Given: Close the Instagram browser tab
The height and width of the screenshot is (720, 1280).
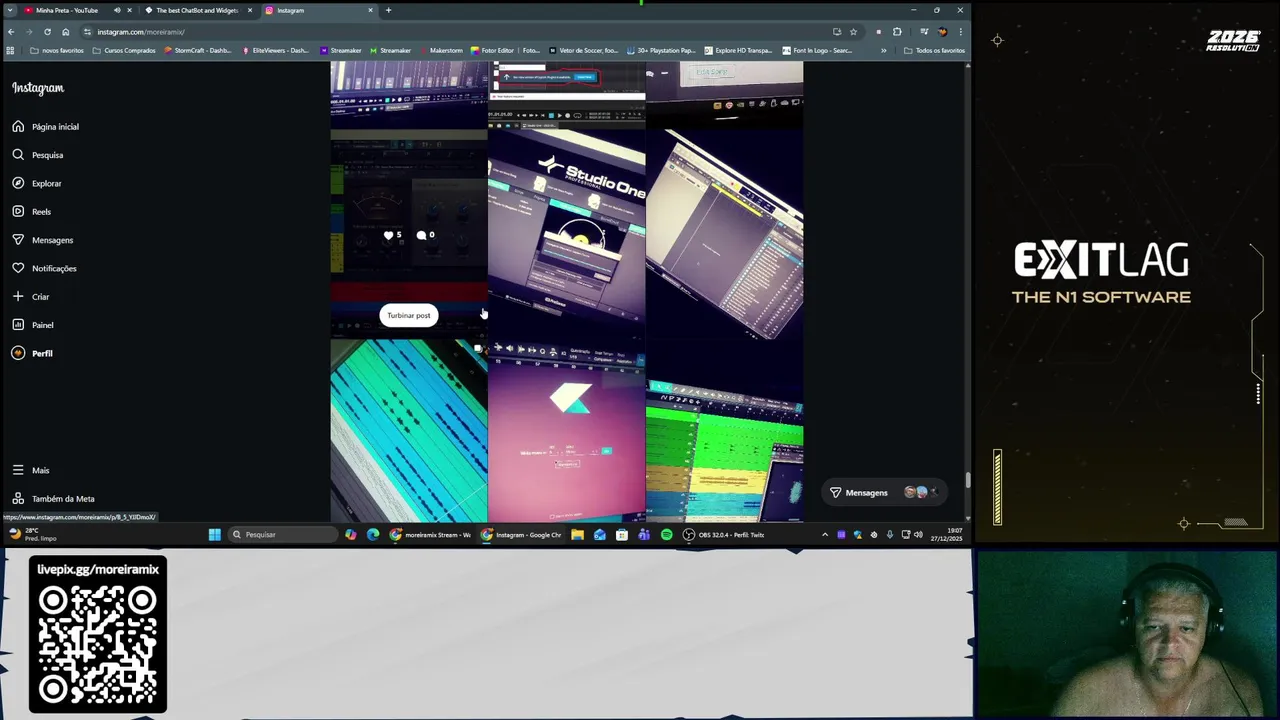Looking at the screenshot, I should tap(370, 10).
